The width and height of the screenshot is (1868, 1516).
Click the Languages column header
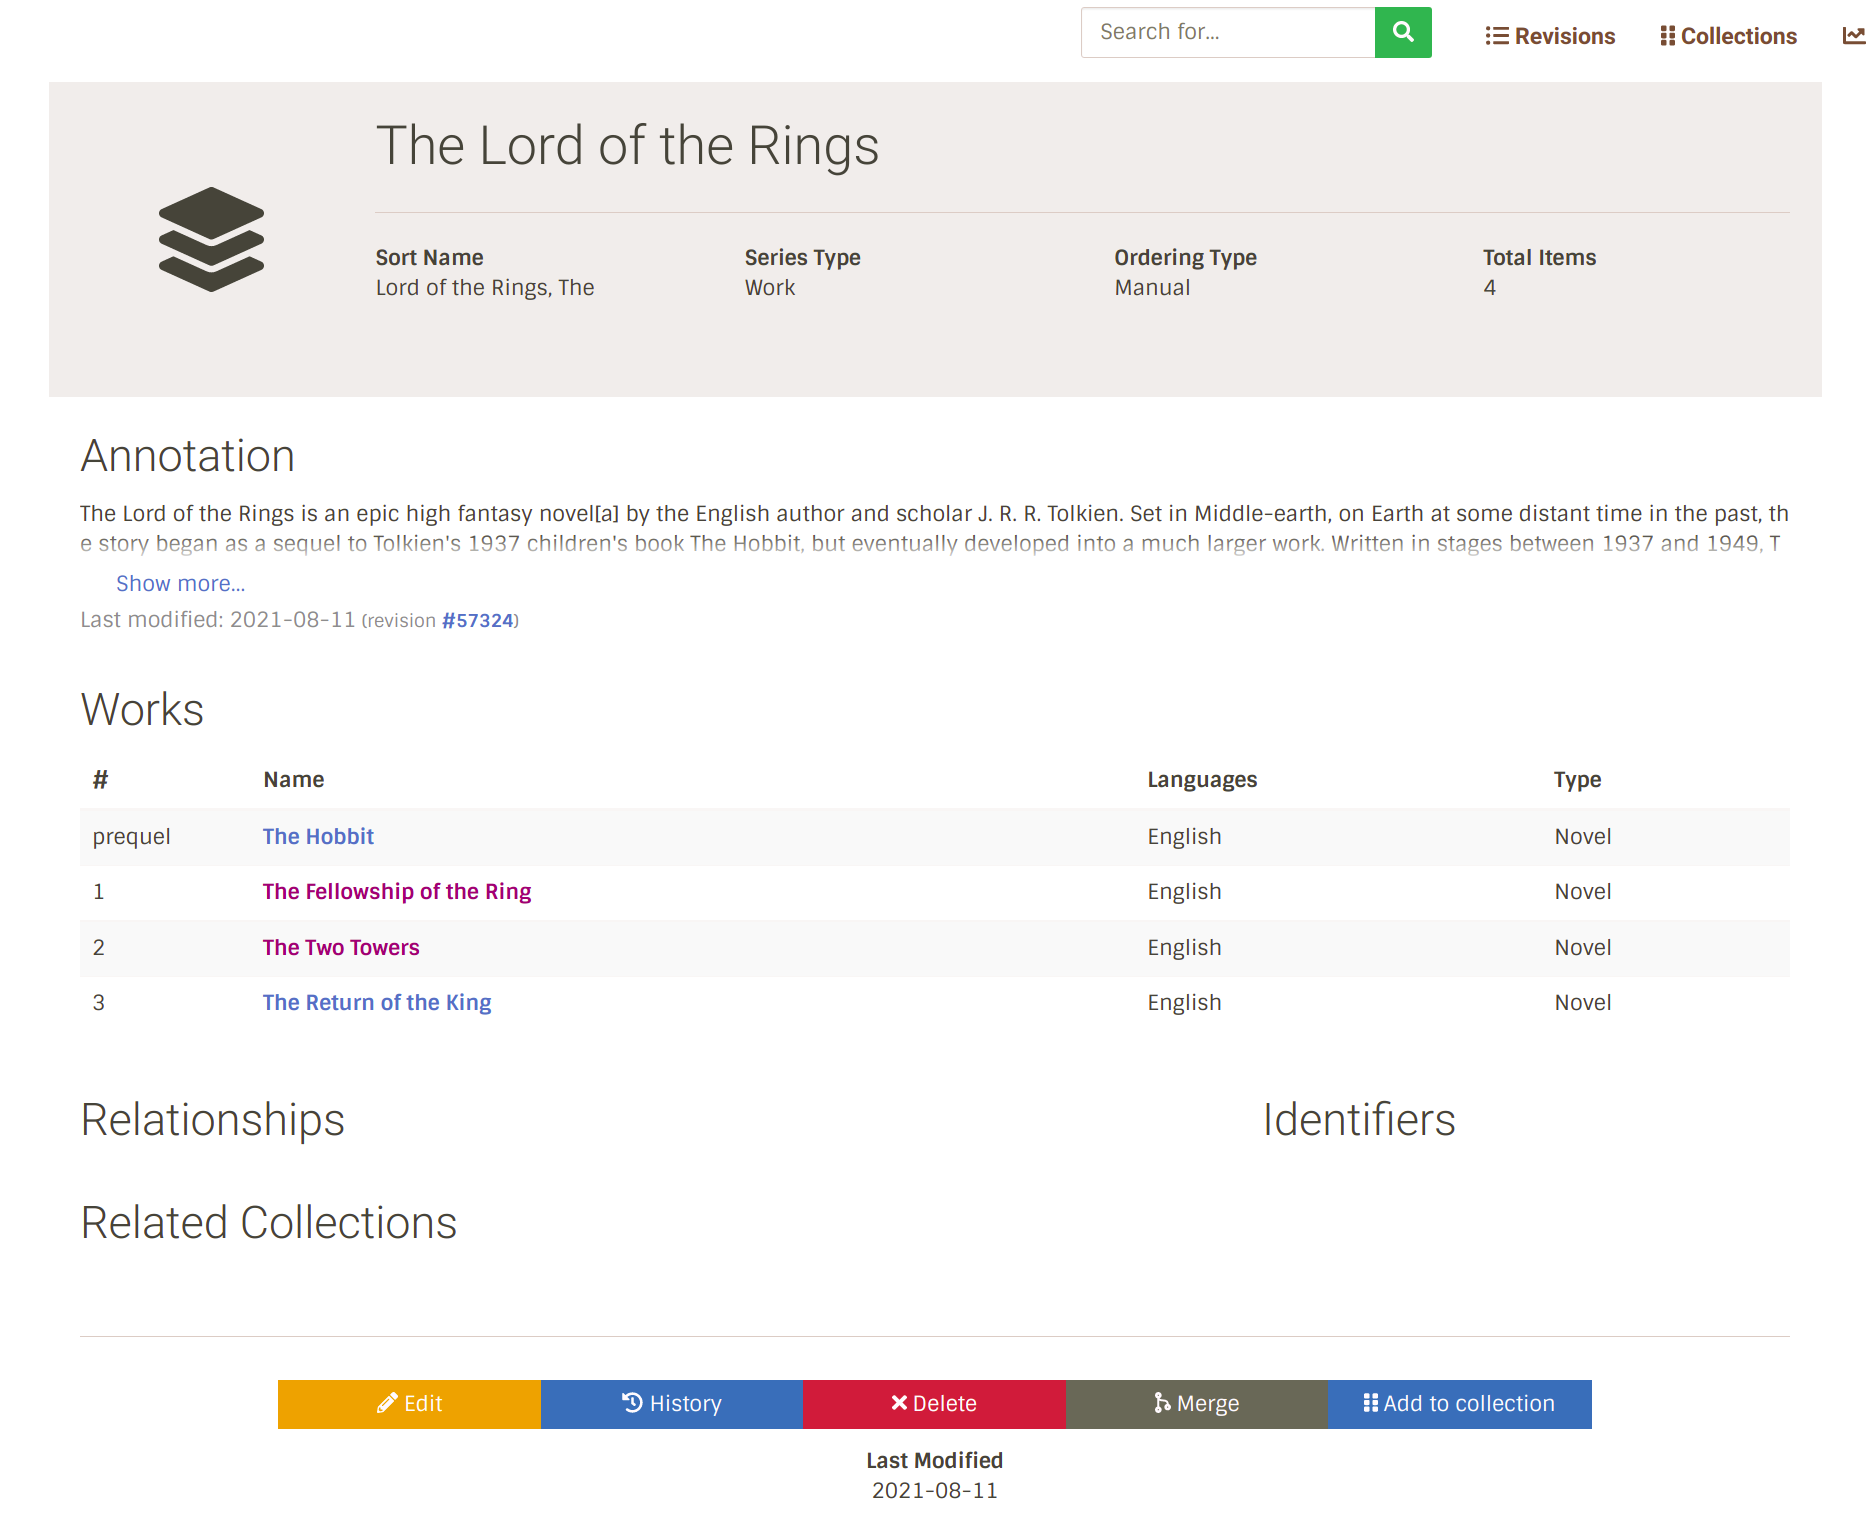click(x=1202, y=780)
